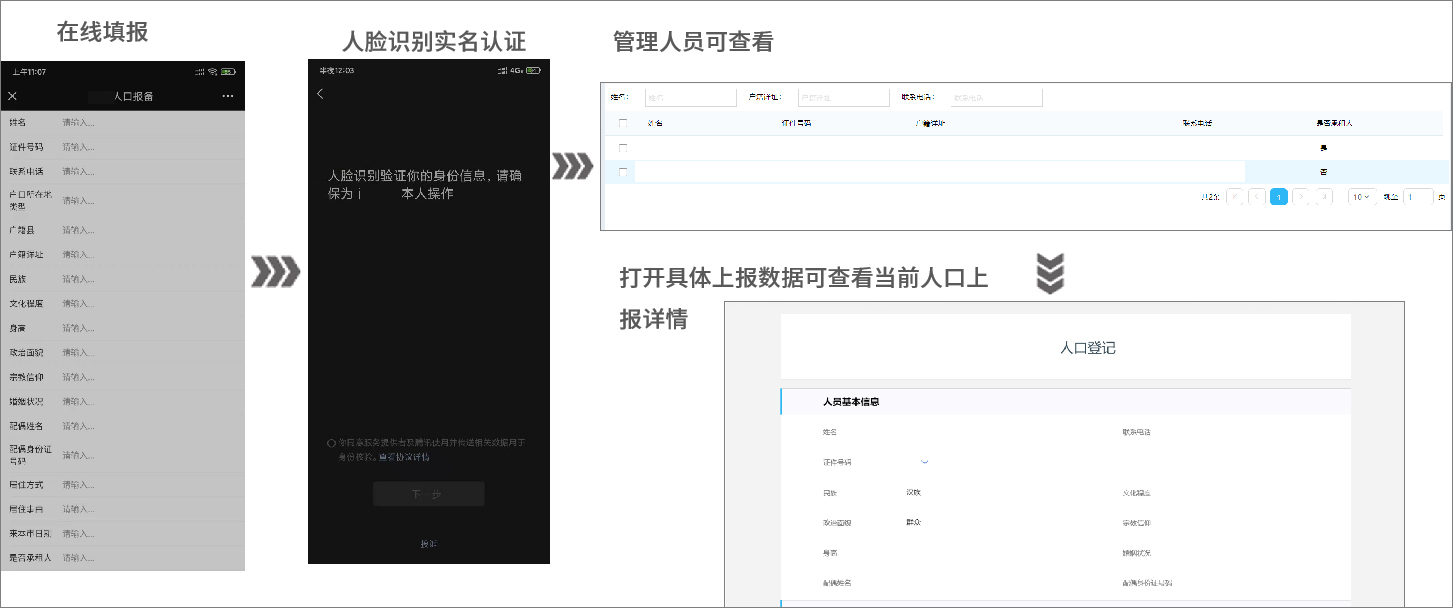Click the 姓名 search field in admin table

690,98
